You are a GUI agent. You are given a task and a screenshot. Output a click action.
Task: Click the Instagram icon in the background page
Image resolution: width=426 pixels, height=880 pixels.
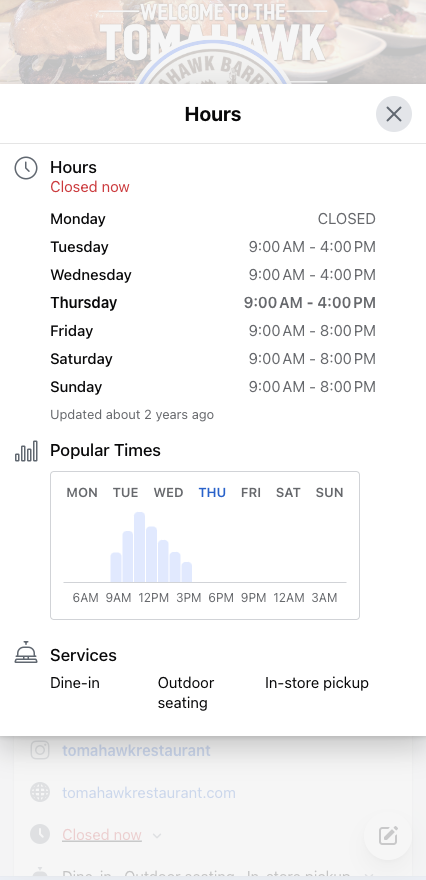point(40,750)
